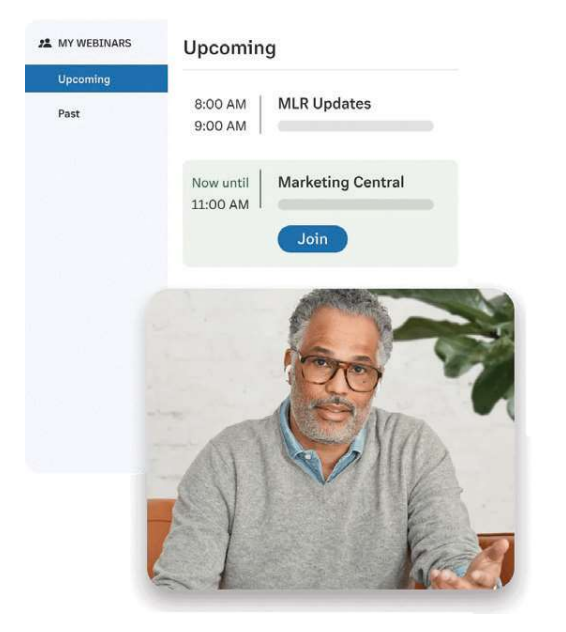Click the MY WEBINARS header label
The image size is (566, 632).
point(95,43)
